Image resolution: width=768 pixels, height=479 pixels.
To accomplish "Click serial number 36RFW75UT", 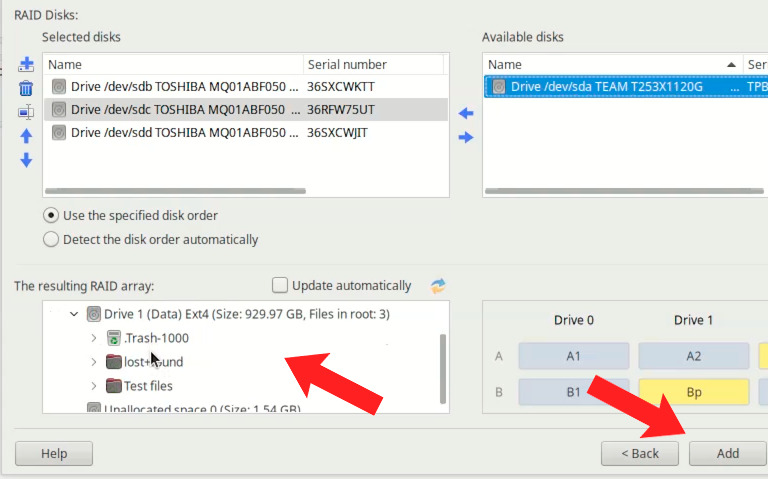I will point(341,109).
